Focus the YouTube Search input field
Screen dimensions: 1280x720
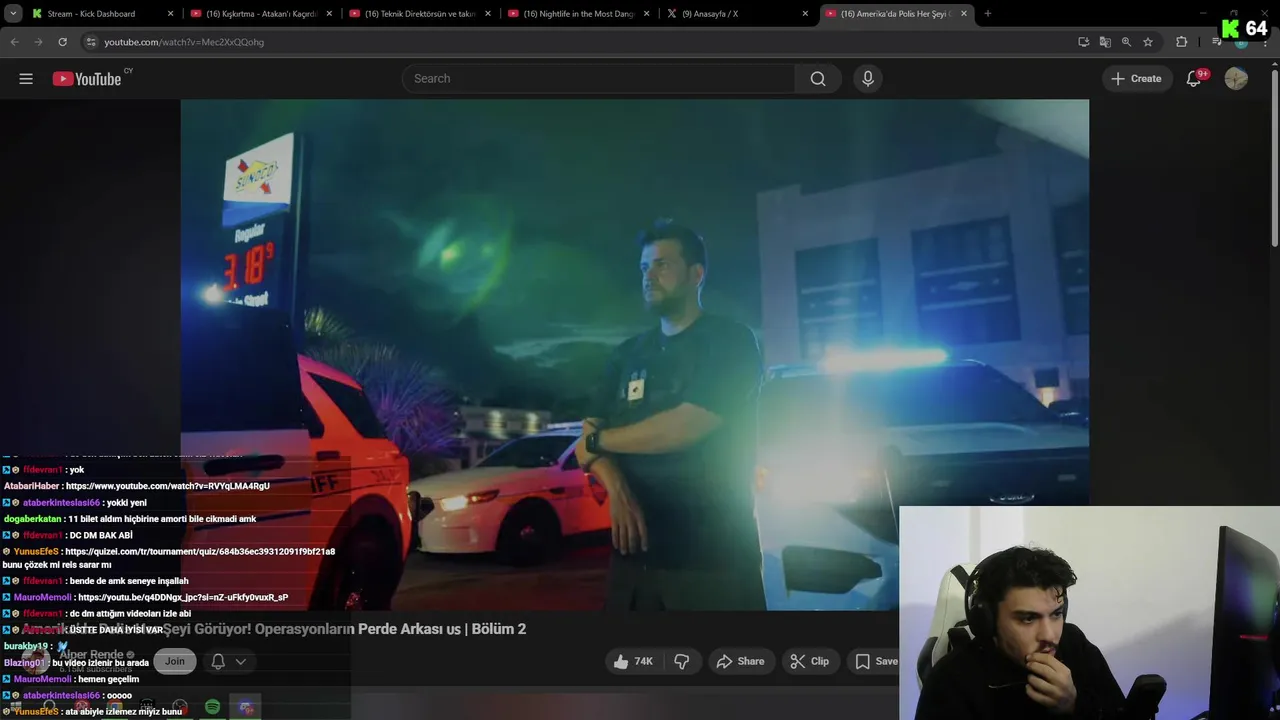[x=600, y=79]
